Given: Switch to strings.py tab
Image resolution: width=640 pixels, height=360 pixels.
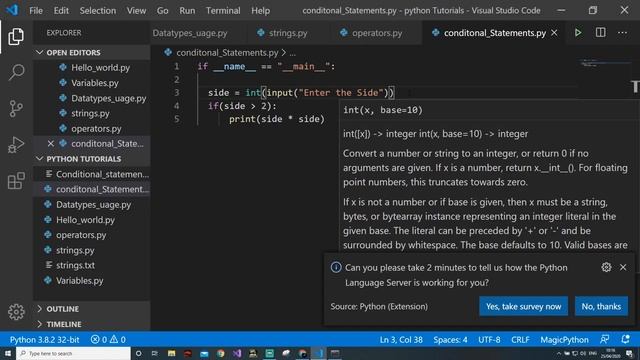Looking at the screenshot, I should (288, 33).
